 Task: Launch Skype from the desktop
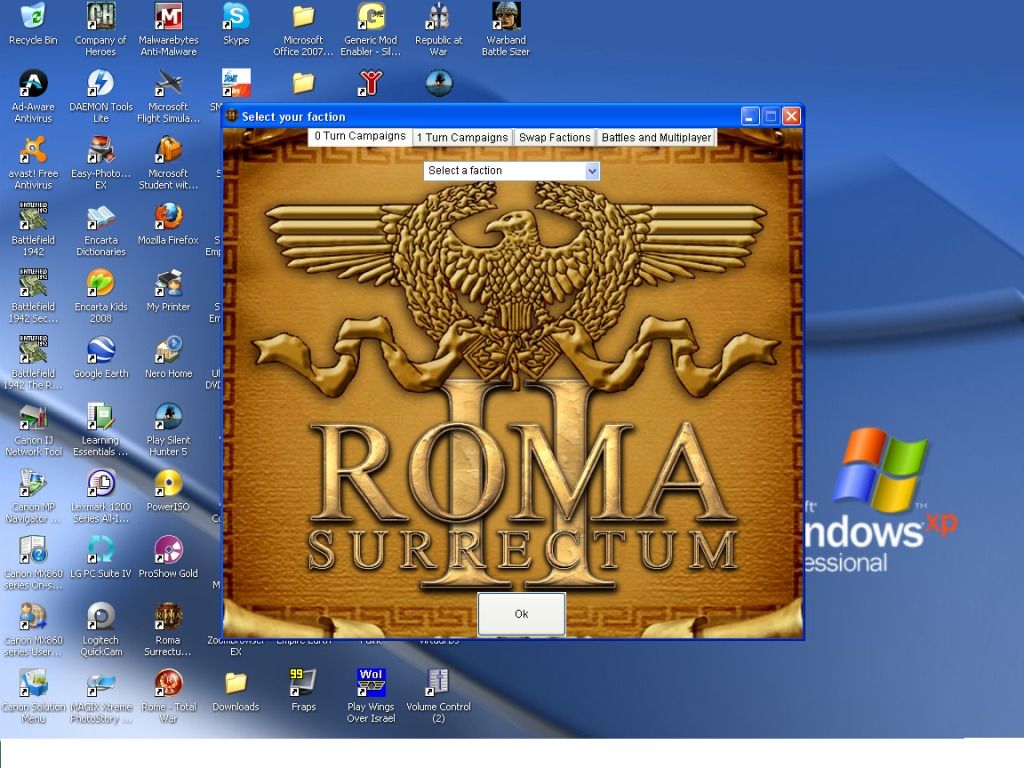click(236, 18)
